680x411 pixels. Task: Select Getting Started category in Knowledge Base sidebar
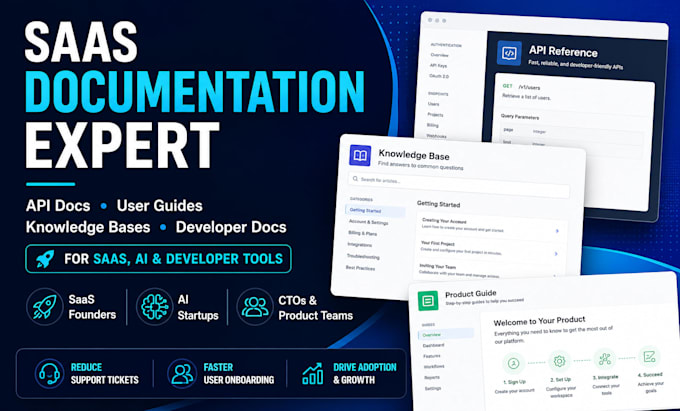click(376, 211)
